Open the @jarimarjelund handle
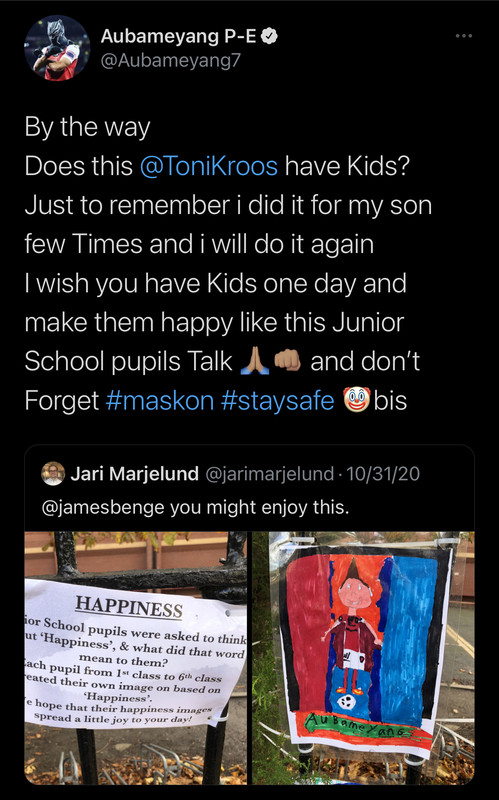 click(x=269, y=474)
